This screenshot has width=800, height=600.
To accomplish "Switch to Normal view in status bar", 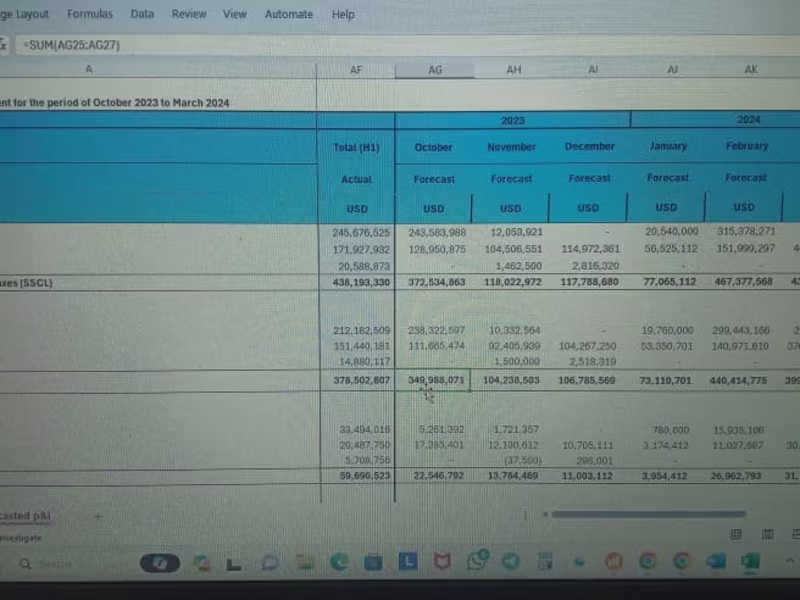I will coord(736,534).
